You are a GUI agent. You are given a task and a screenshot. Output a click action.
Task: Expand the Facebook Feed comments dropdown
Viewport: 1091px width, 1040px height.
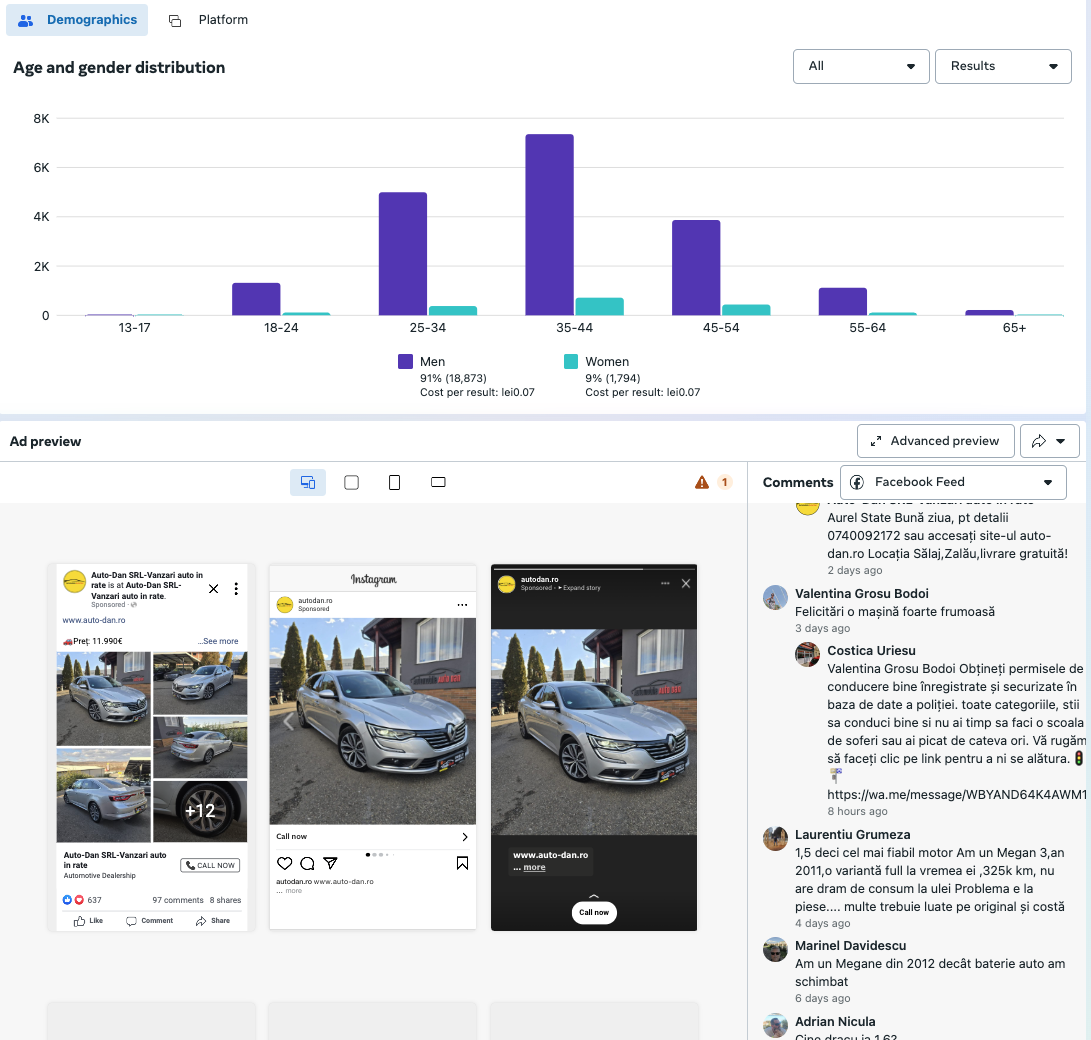(952, 482)
